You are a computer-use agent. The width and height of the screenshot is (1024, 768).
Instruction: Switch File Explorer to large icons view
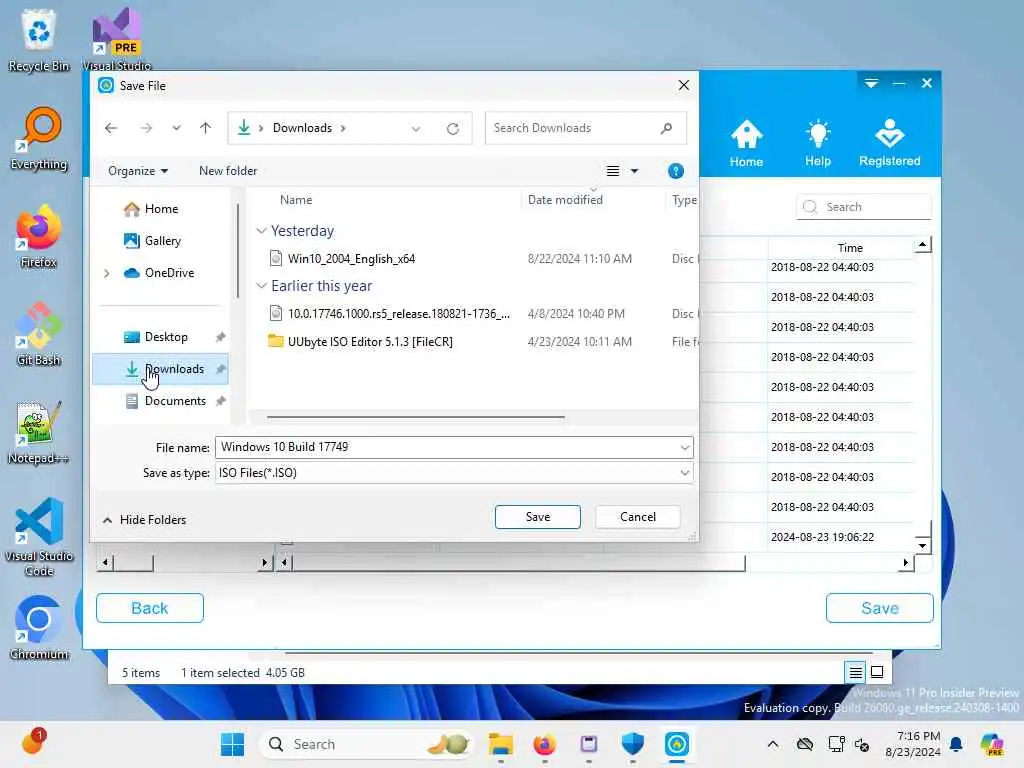(877, 672)
